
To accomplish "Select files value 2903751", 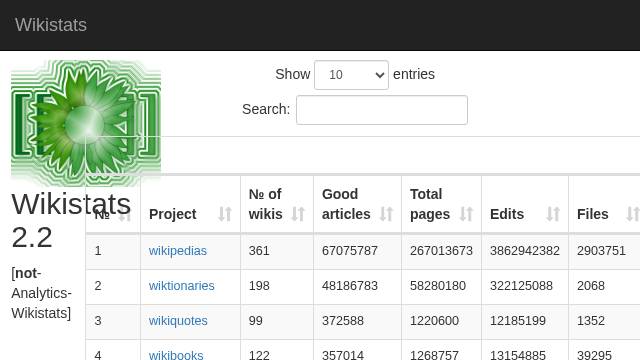I will (601, 251).
